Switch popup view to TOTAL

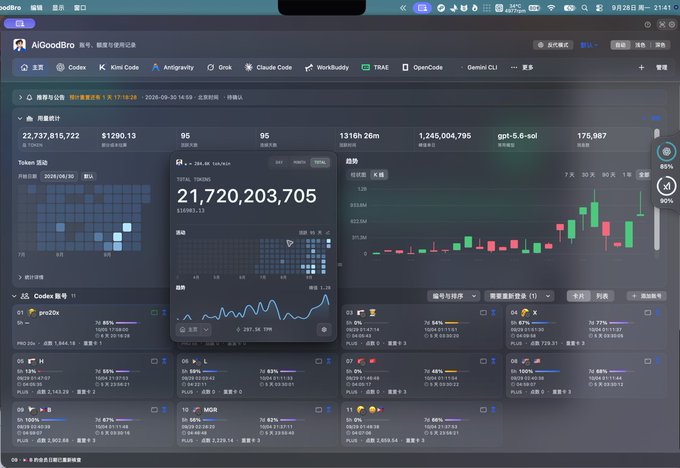point(320,162)
